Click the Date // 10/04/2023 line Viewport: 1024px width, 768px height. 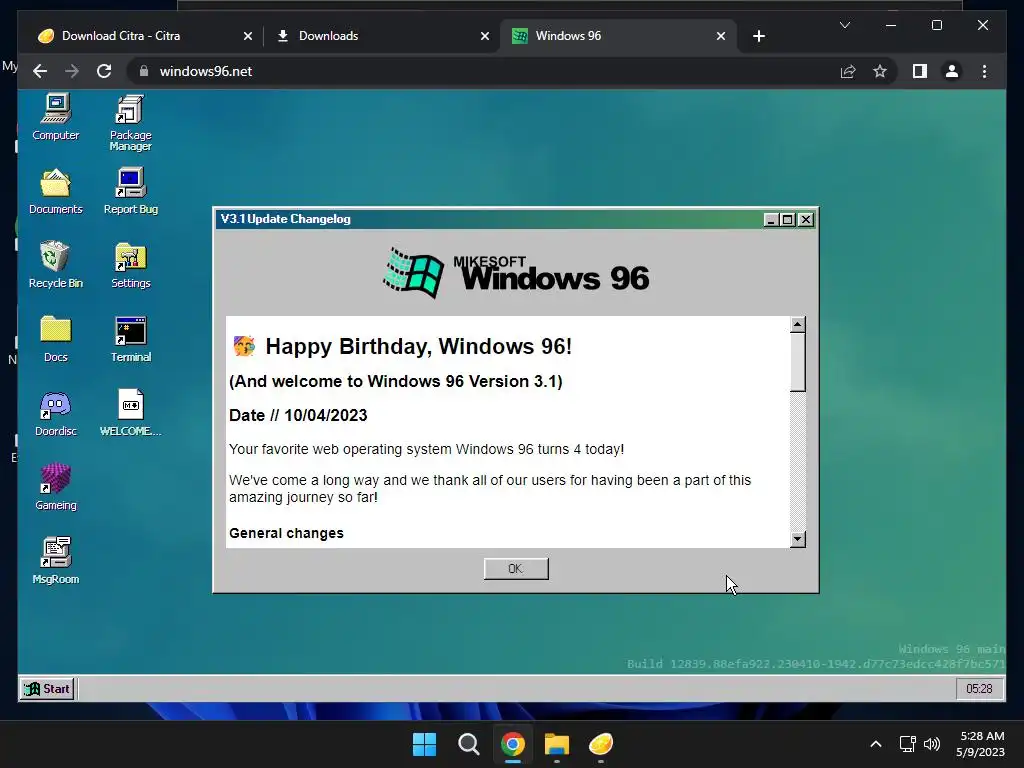[x=298, y=415]
